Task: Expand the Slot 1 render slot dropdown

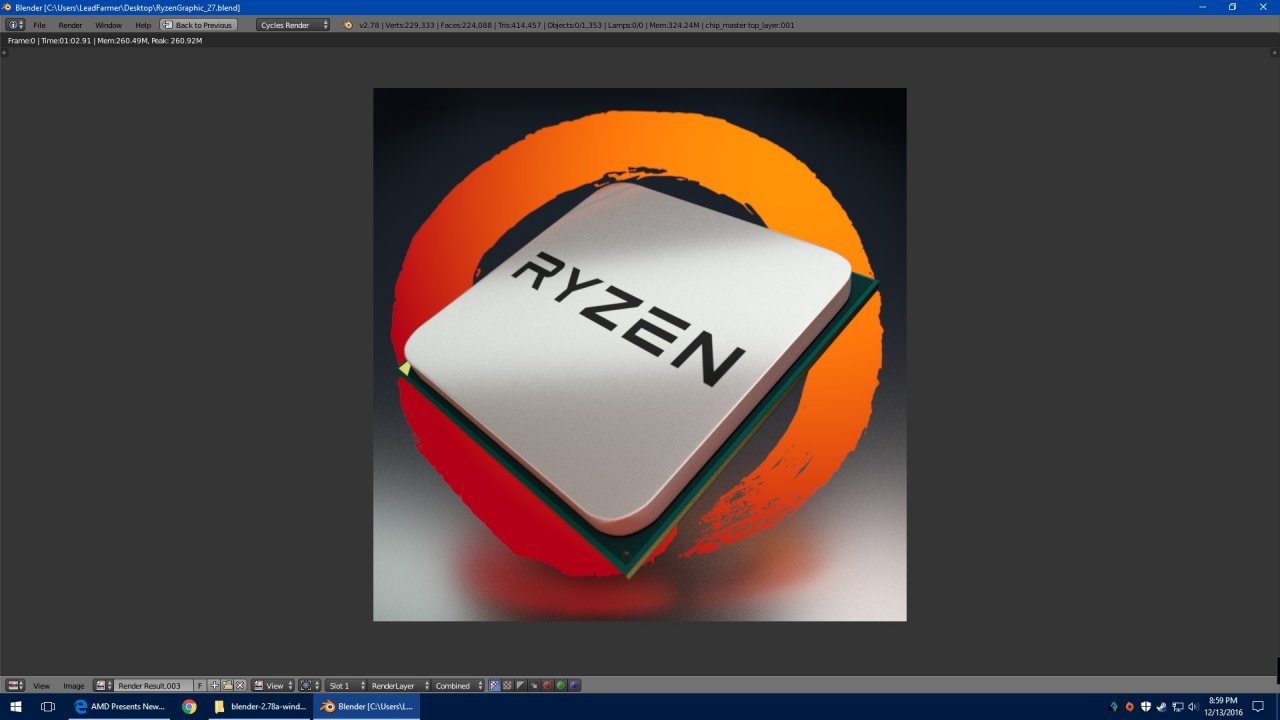Action: 347,686
